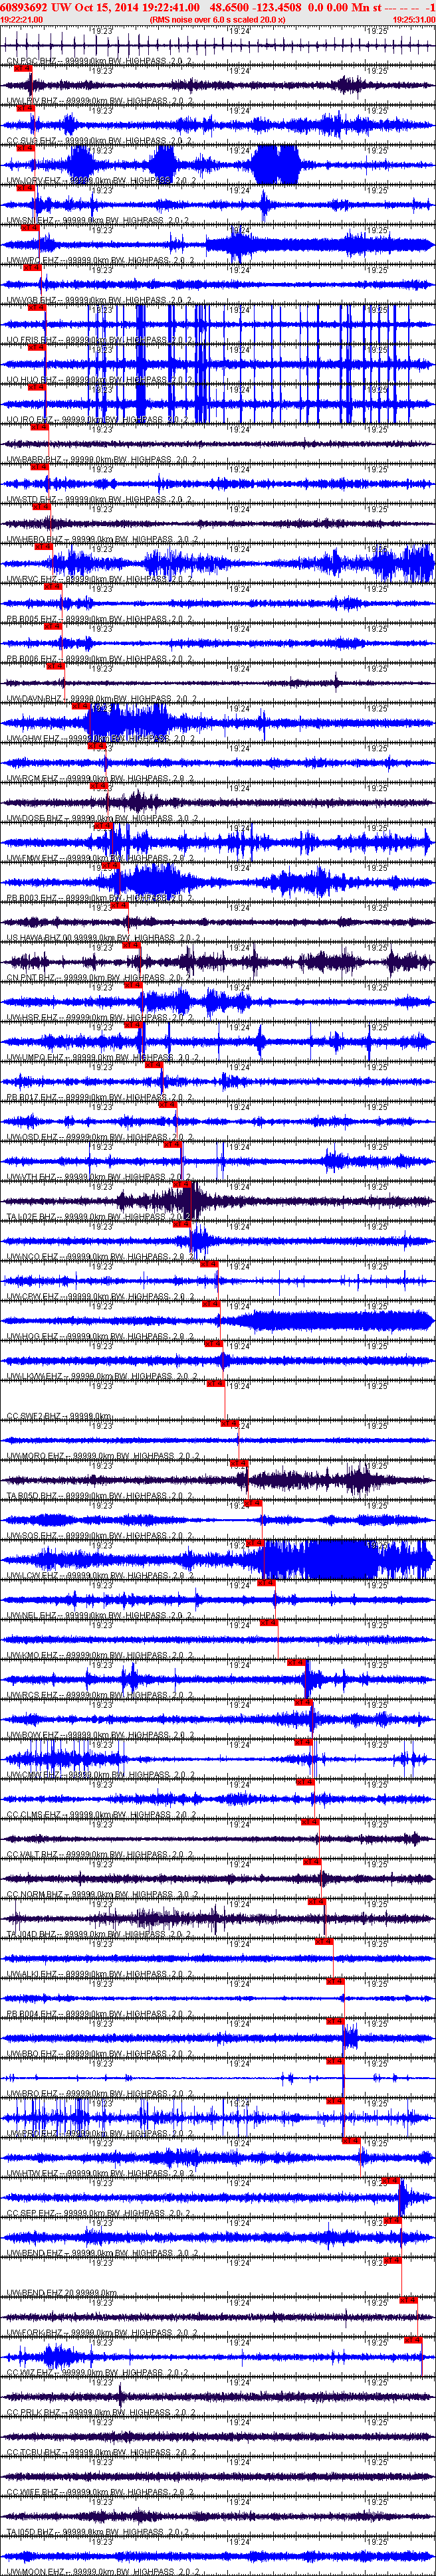Select the 'UW.ALKI EHZ' station label
Viewport: 436px width, 2576px height.
[x=32, y=1975]
